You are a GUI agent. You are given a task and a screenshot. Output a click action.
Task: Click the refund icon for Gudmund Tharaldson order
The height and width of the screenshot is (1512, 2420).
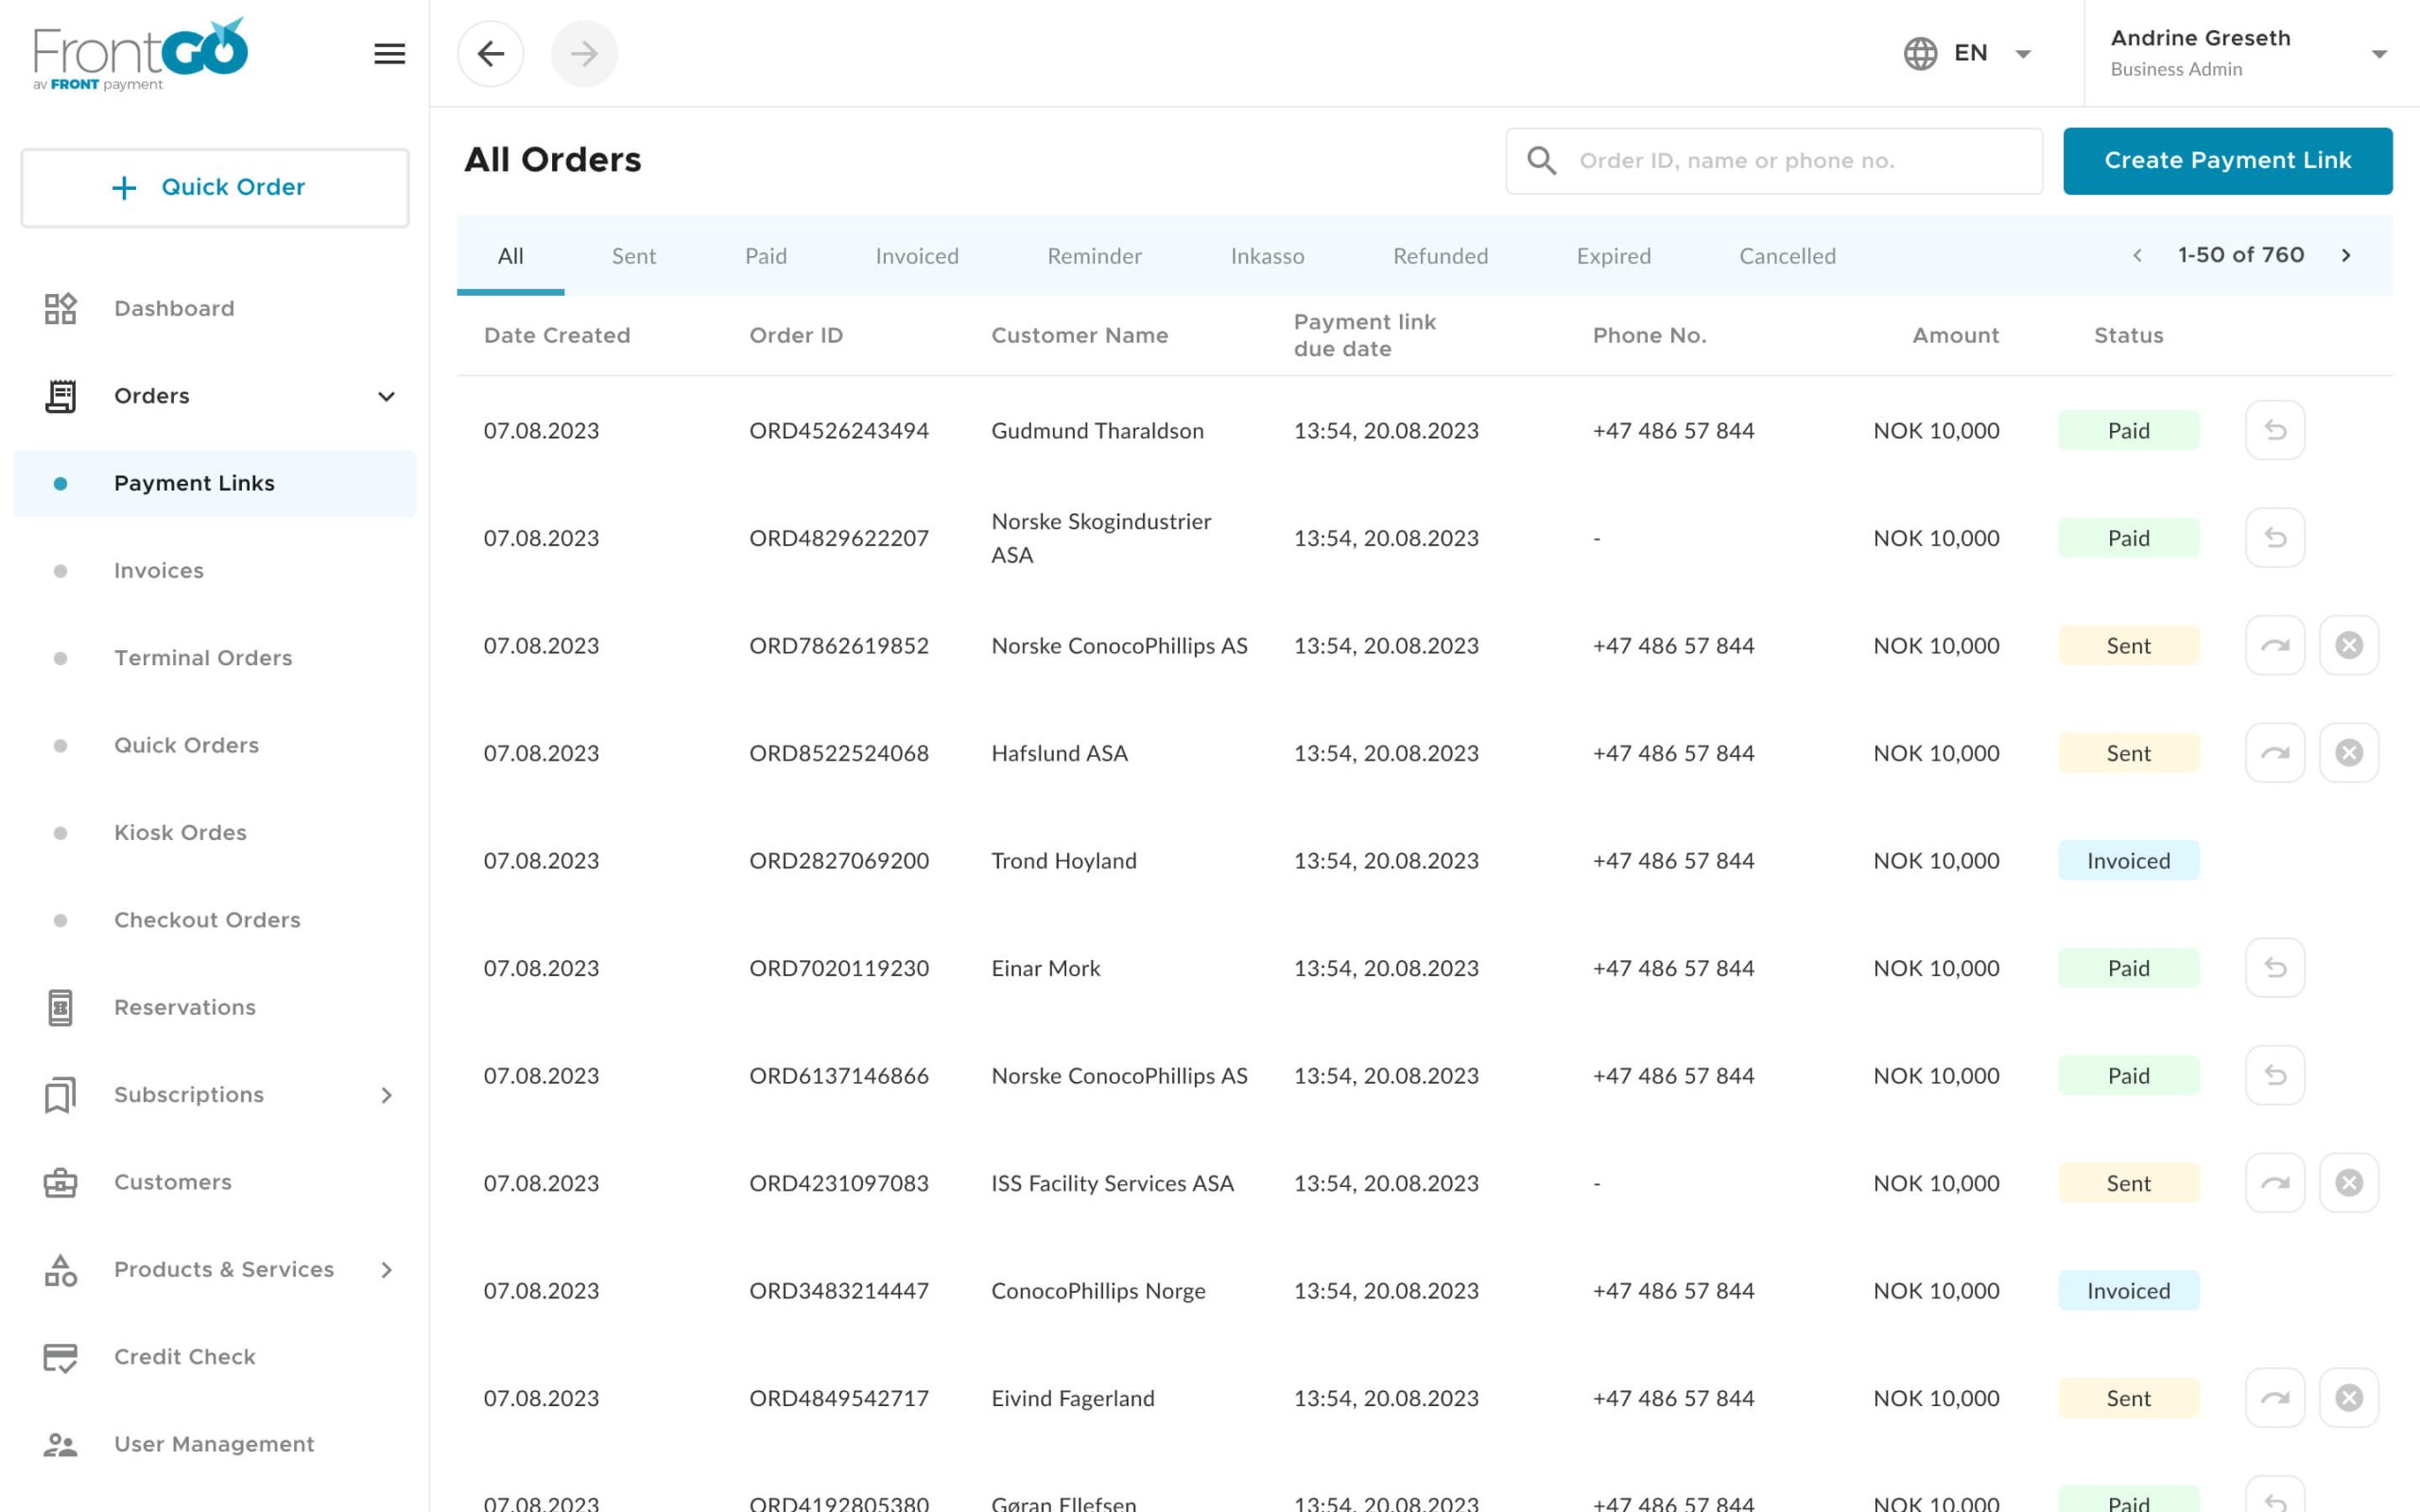[2274, 430]
